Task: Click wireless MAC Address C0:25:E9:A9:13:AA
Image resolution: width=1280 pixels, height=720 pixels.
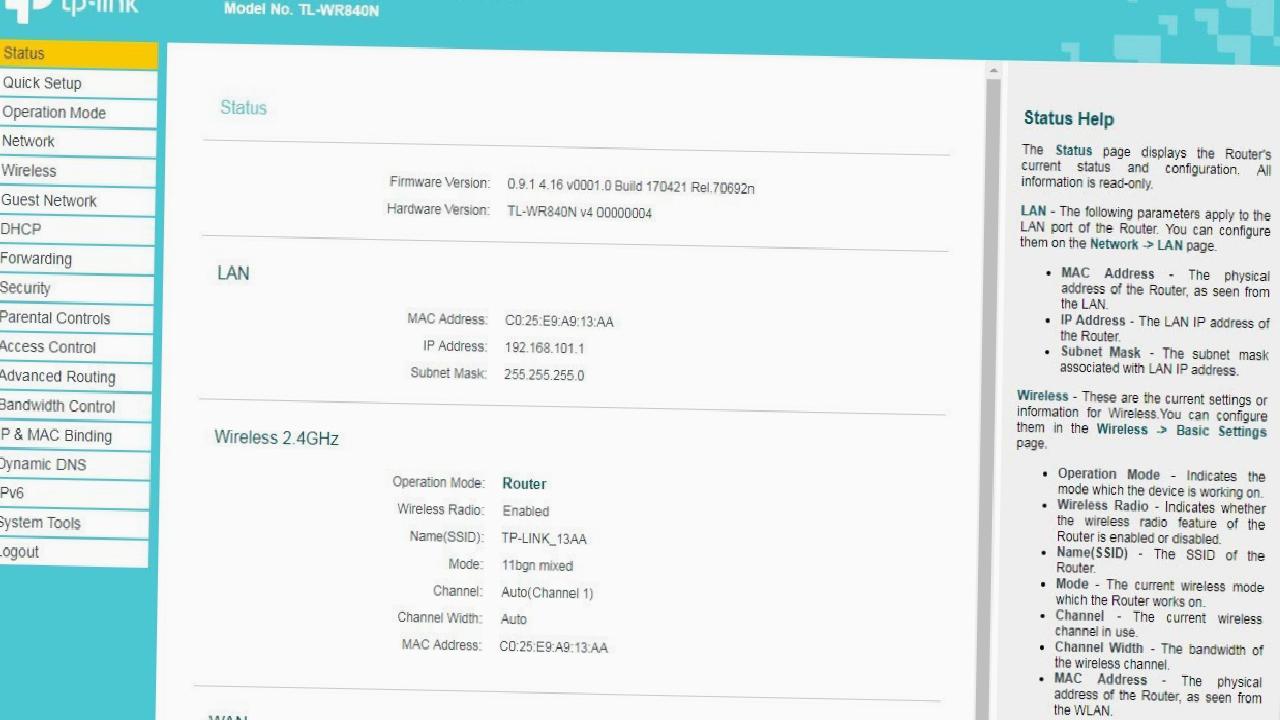Action: pos(554,647)
